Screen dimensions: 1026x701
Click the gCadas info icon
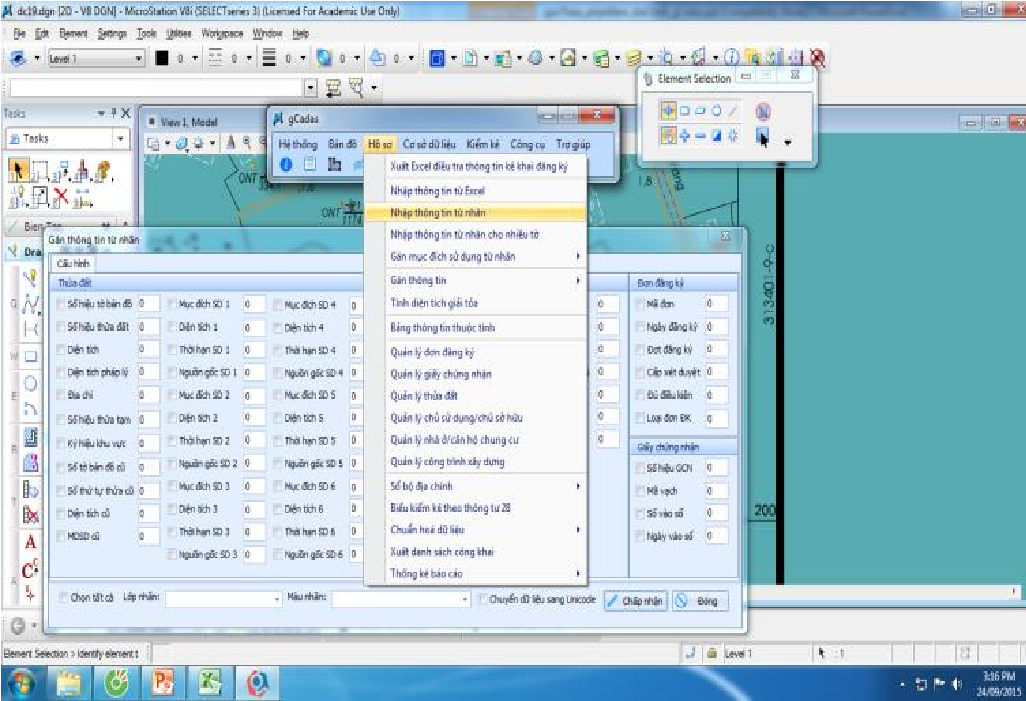(x=285, y=165)
